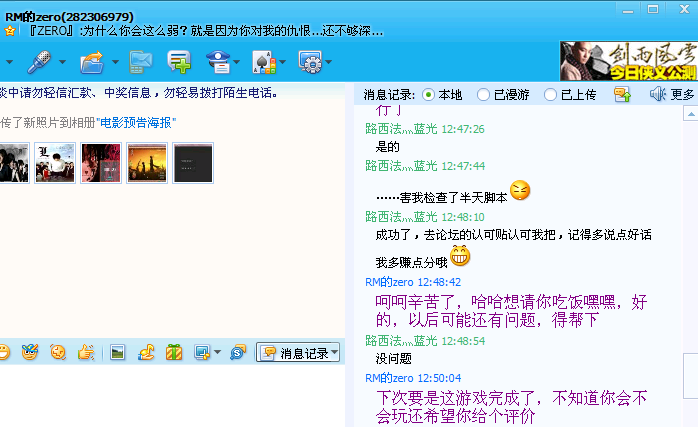Click sender line RM的zero 12:48:42
698x427 pixels.
coord(413,282)
